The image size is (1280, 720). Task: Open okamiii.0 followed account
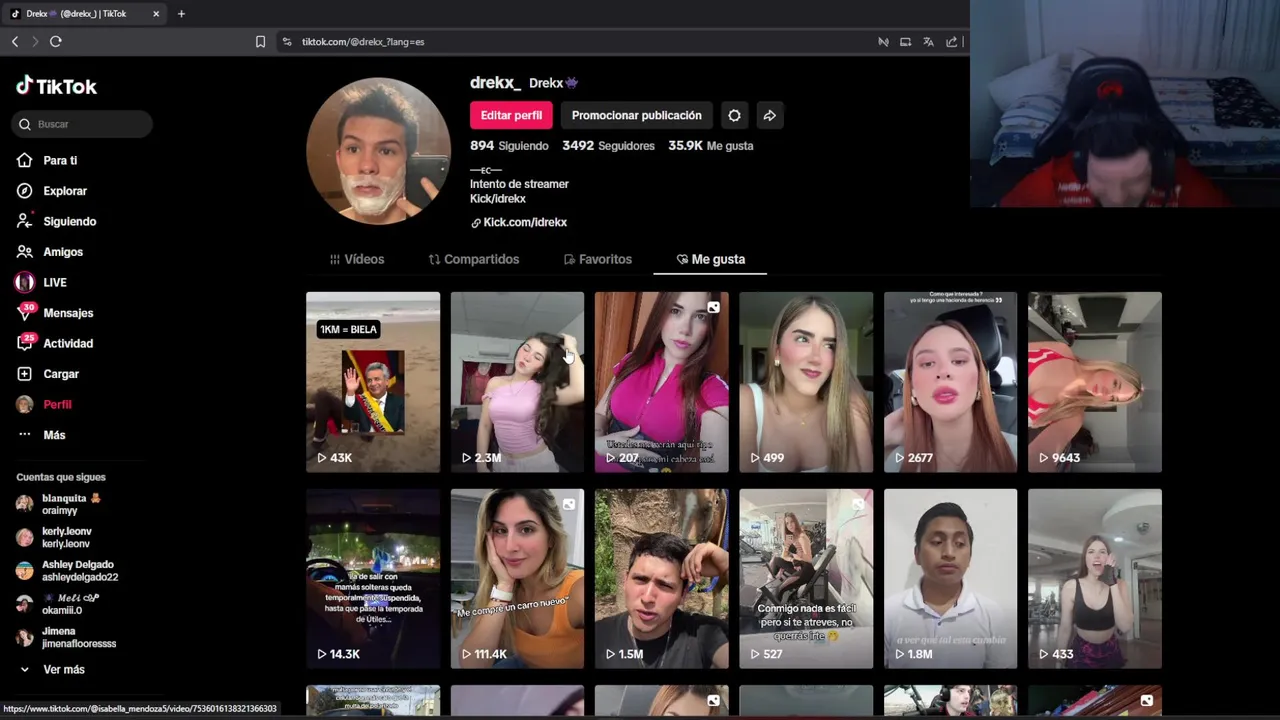(x=58, y=604)
